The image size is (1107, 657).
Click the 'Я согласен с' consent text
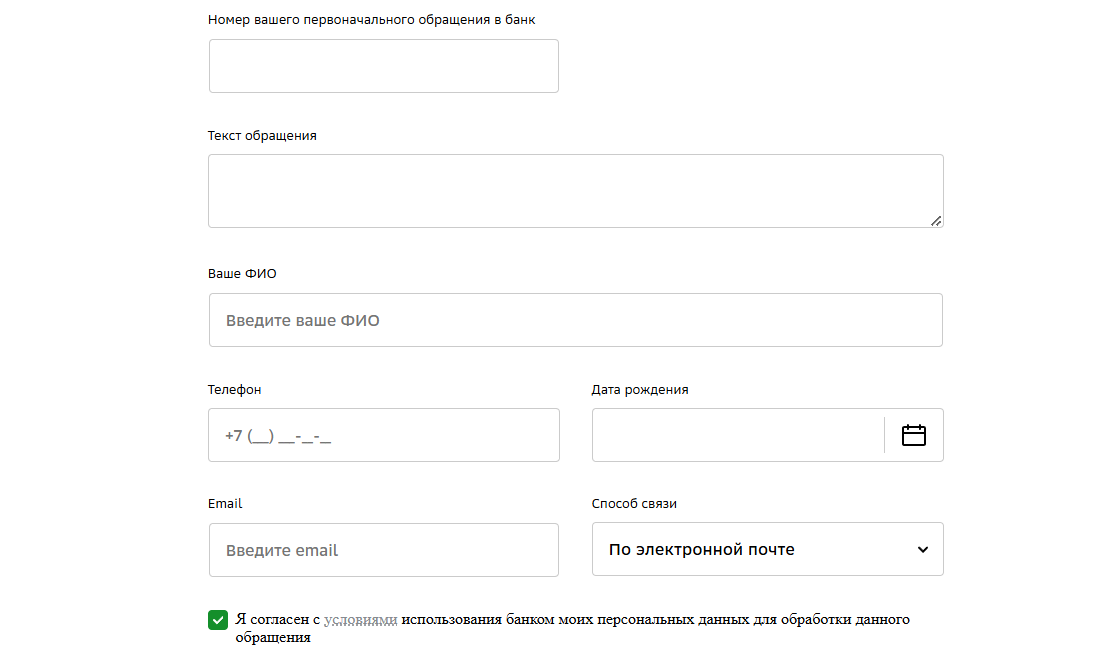coord(278,620)
